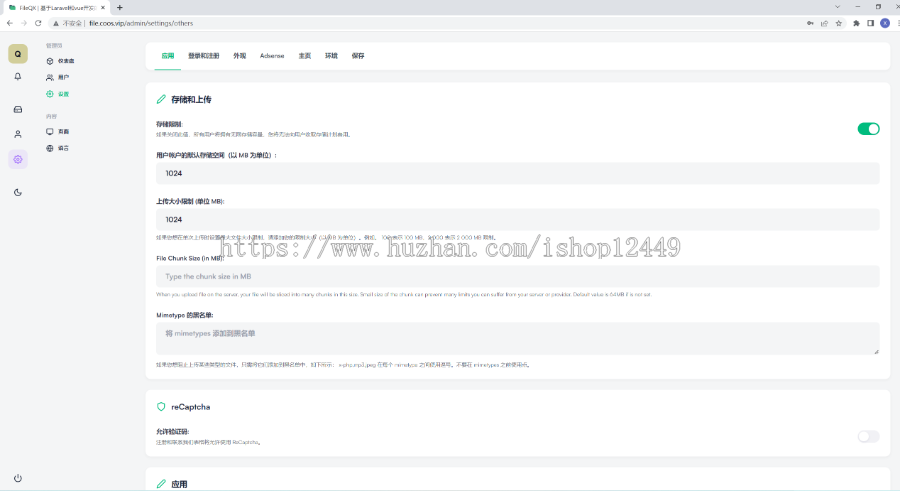This screenshot has width=900, height=491.
Task: Open the tab search chevron in title bar
Action: [837, 7]
